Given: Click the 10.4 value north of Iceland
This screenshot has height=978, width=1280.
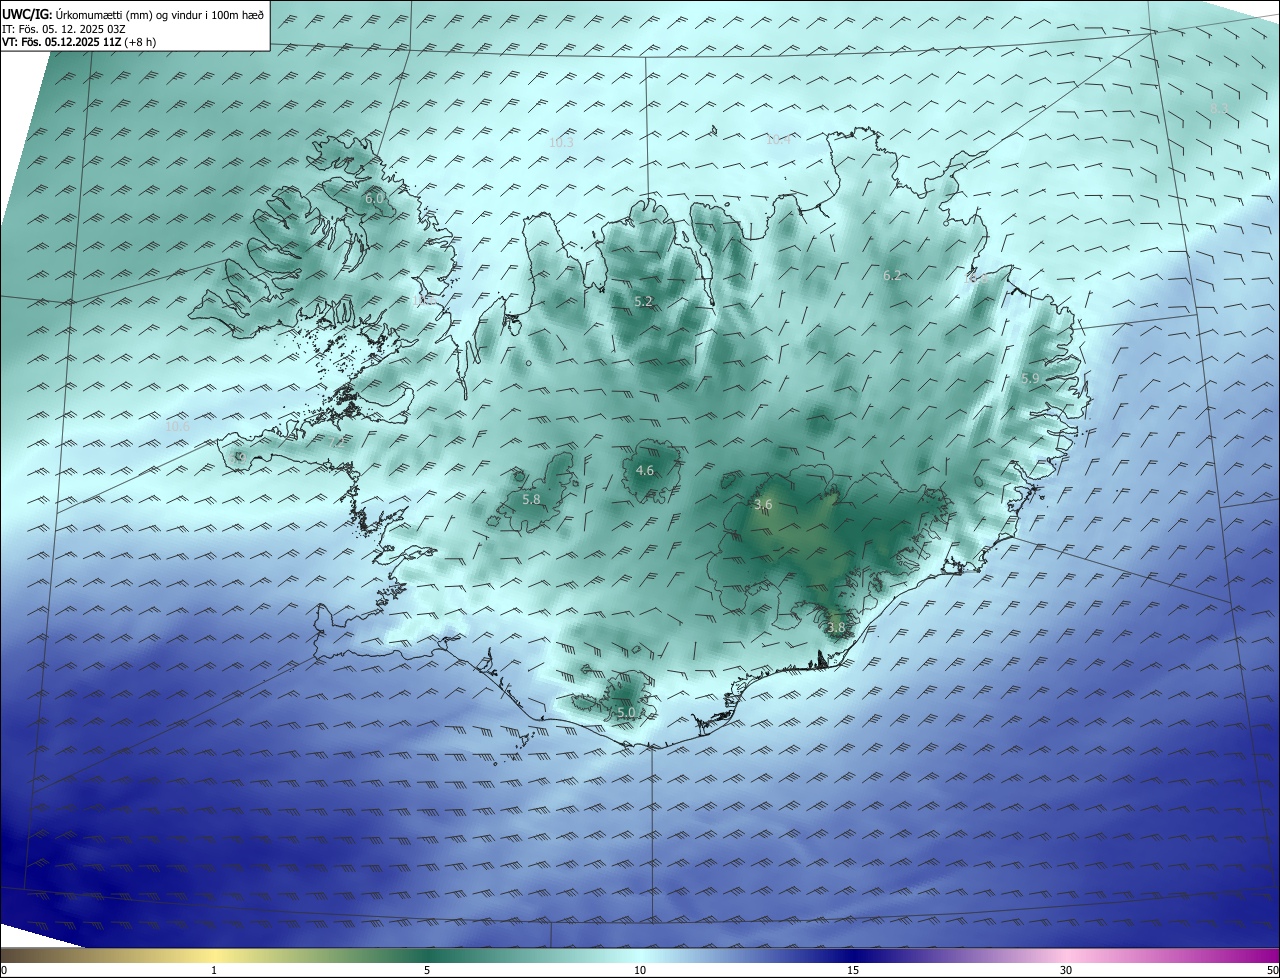Looking at the screenshot, I should pyautogui.click(x=778, y=139).
